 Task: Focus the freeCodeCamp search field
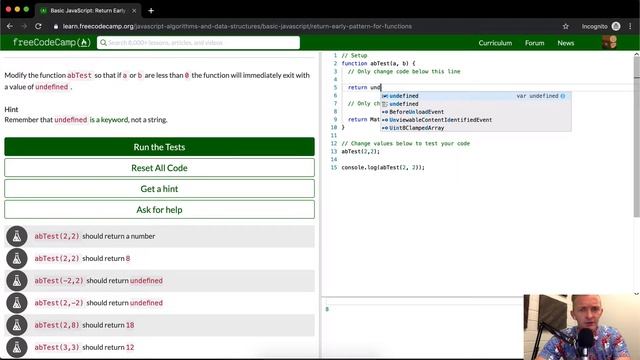(198, 42)
